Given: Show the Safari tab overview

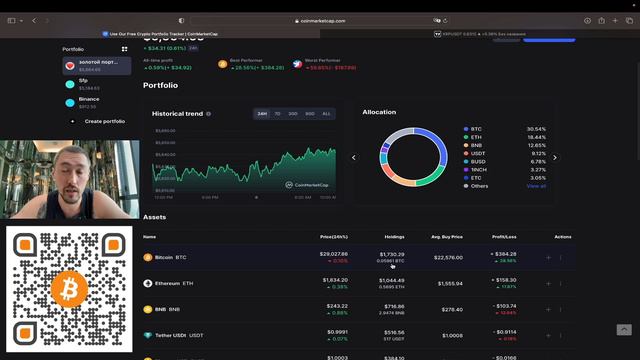Looking at the screenshot, I should pyautogui.click(x=629, y=20).
